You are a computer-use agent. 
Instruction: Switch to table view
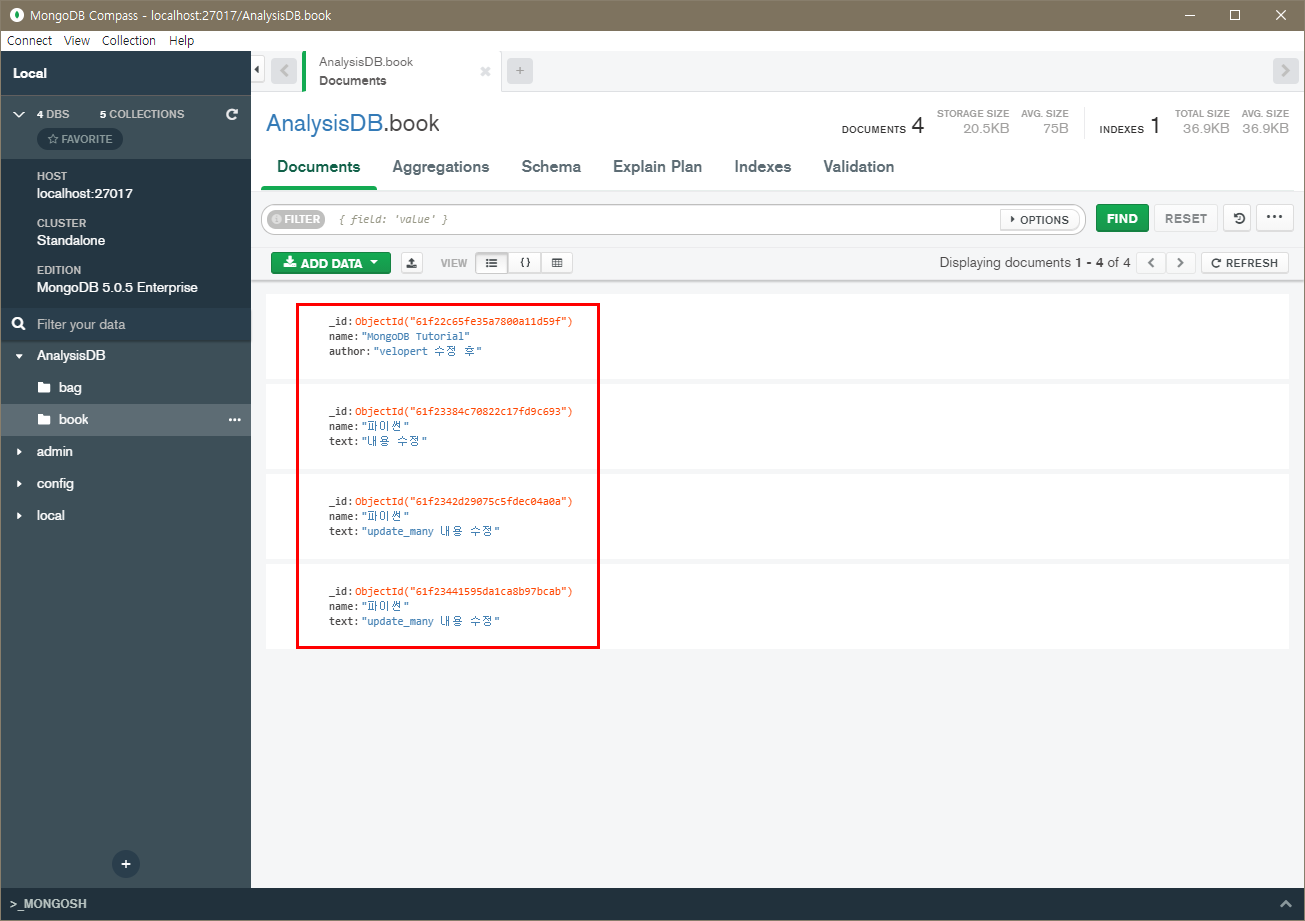(x=557, y=263)
